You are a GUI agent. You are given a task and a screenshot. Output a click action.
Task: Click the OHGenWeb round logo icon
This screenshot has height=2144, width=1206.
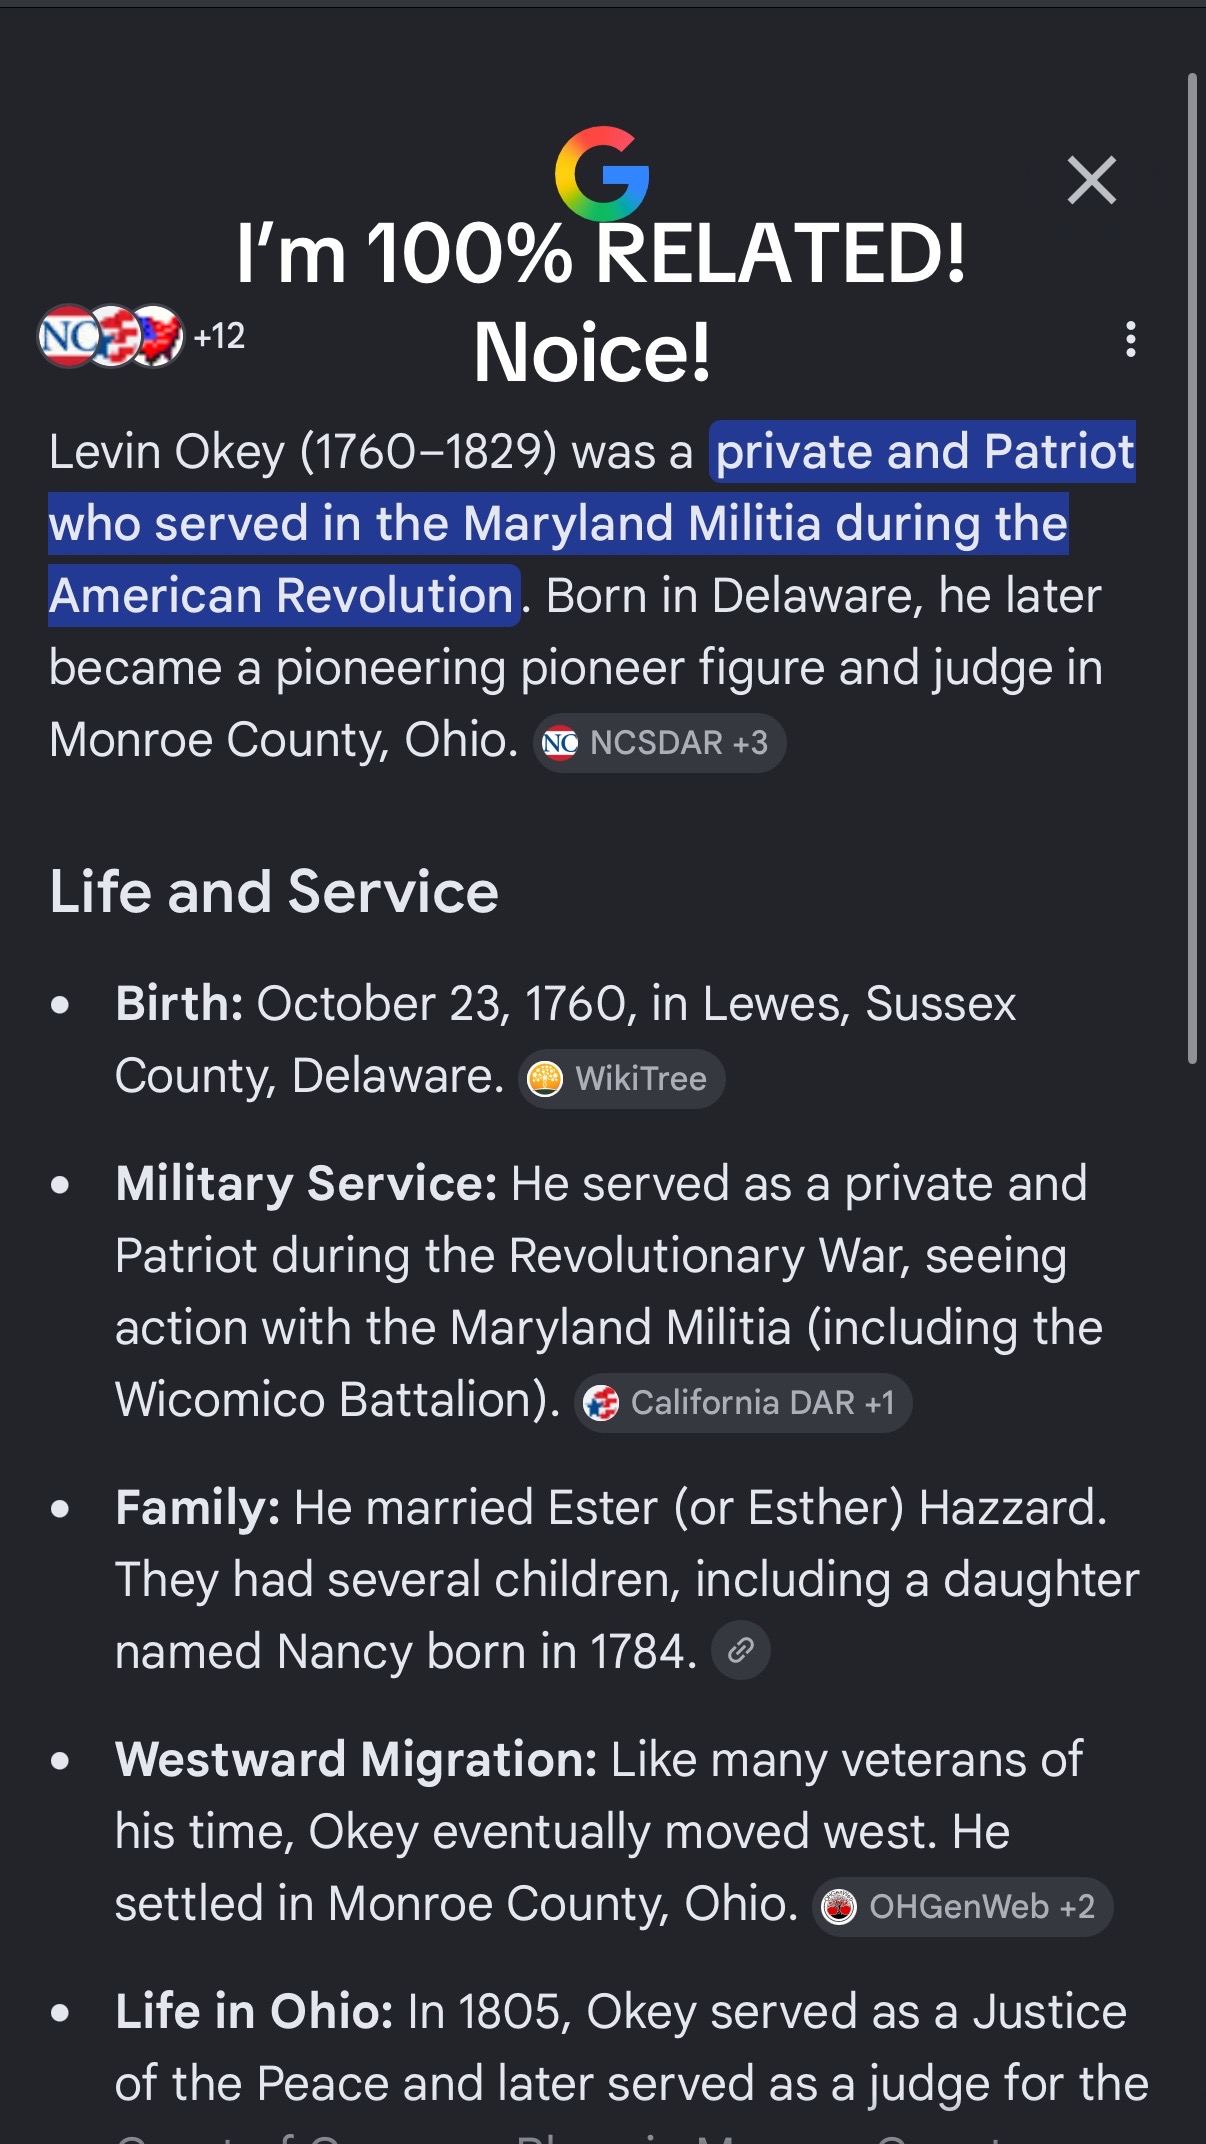839,1907
